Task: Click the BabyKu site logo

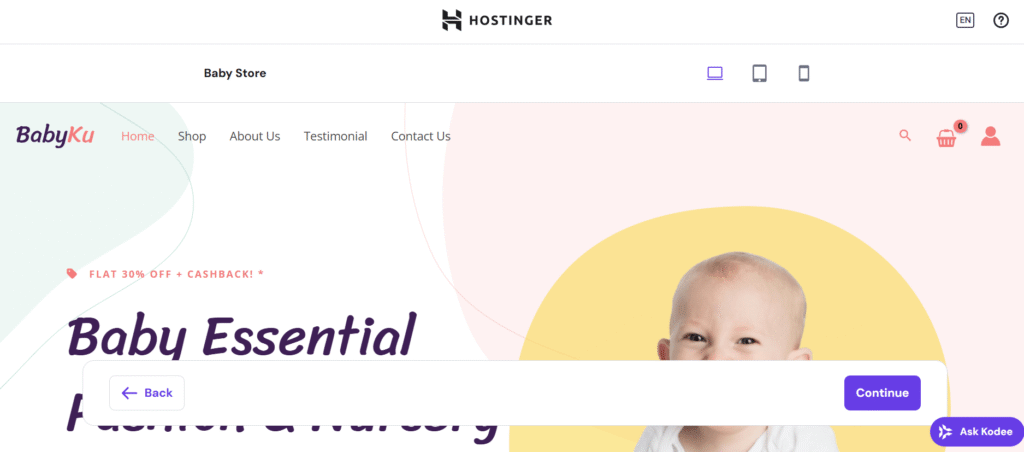Action: (55, 136)
